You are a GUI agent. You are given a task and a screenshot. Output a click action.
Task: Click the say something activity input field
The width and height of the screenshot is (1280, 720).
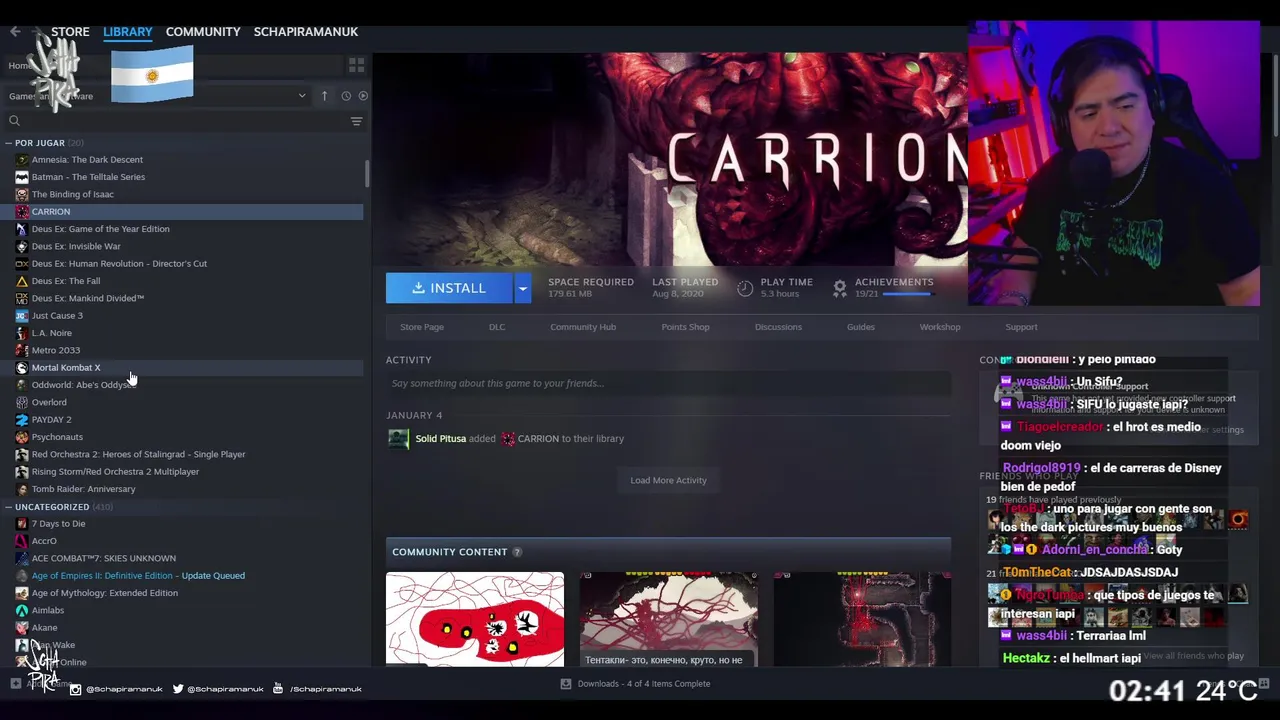668,384
